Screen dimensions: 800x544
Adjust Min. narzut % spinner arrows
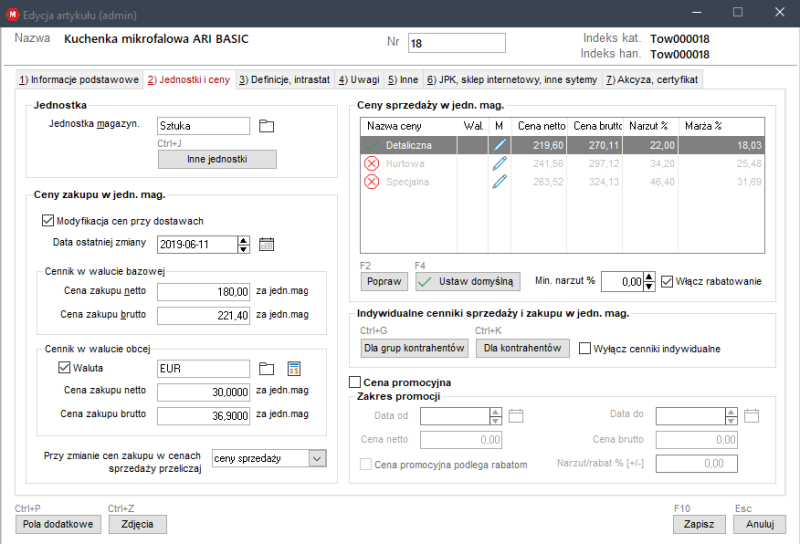click(x=648, y=282)
